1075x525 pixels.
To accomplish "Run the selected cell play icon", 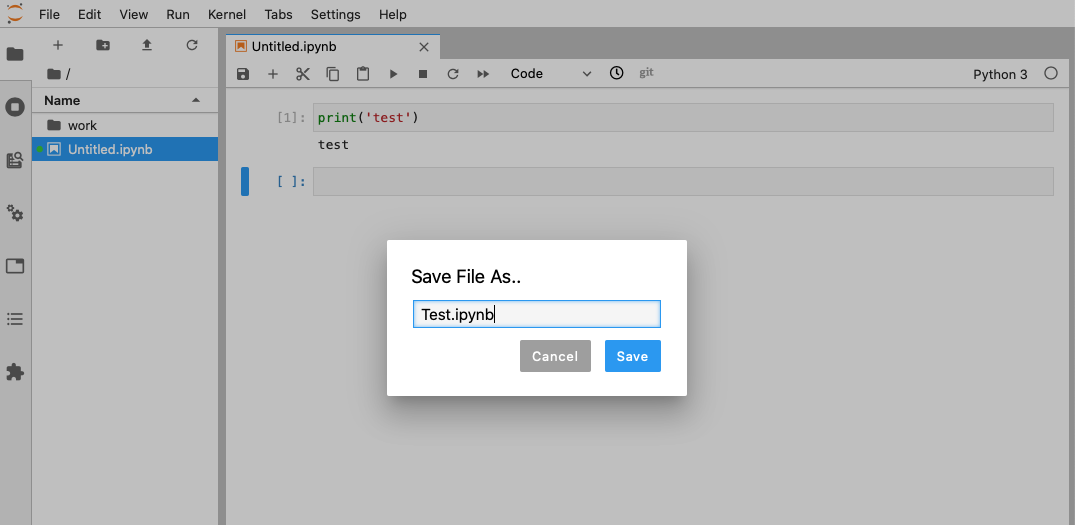I will pos(393,74).
